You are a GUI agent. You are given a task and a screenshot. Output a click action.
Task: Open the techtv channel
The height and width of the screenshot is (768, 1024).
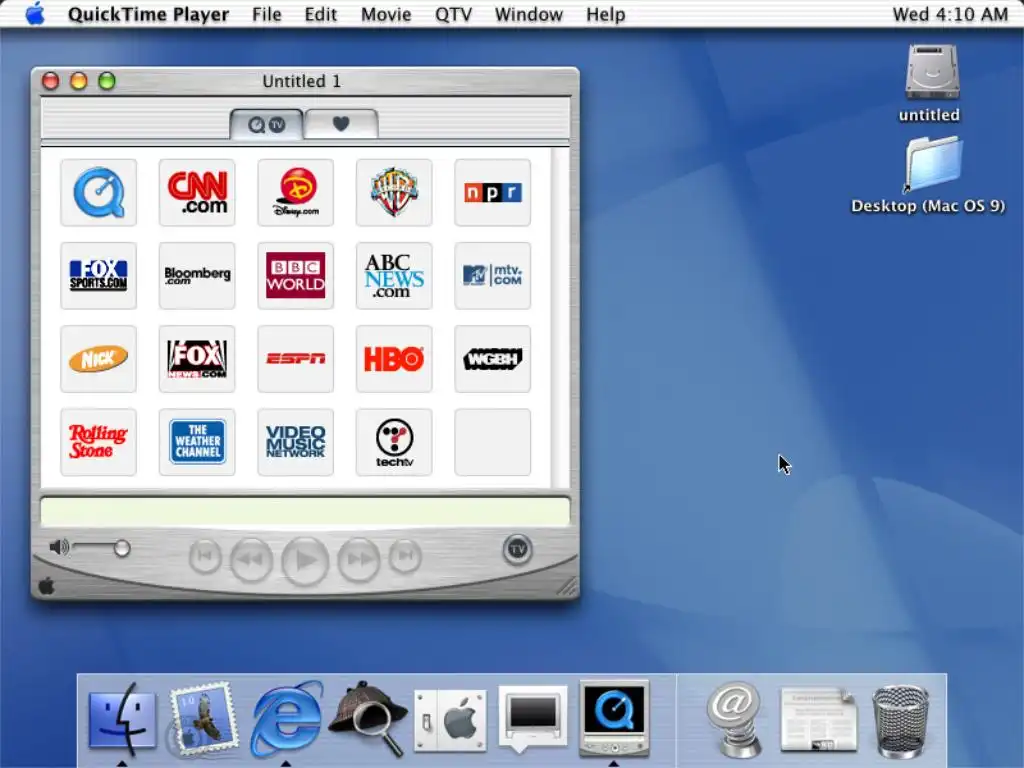394,442
